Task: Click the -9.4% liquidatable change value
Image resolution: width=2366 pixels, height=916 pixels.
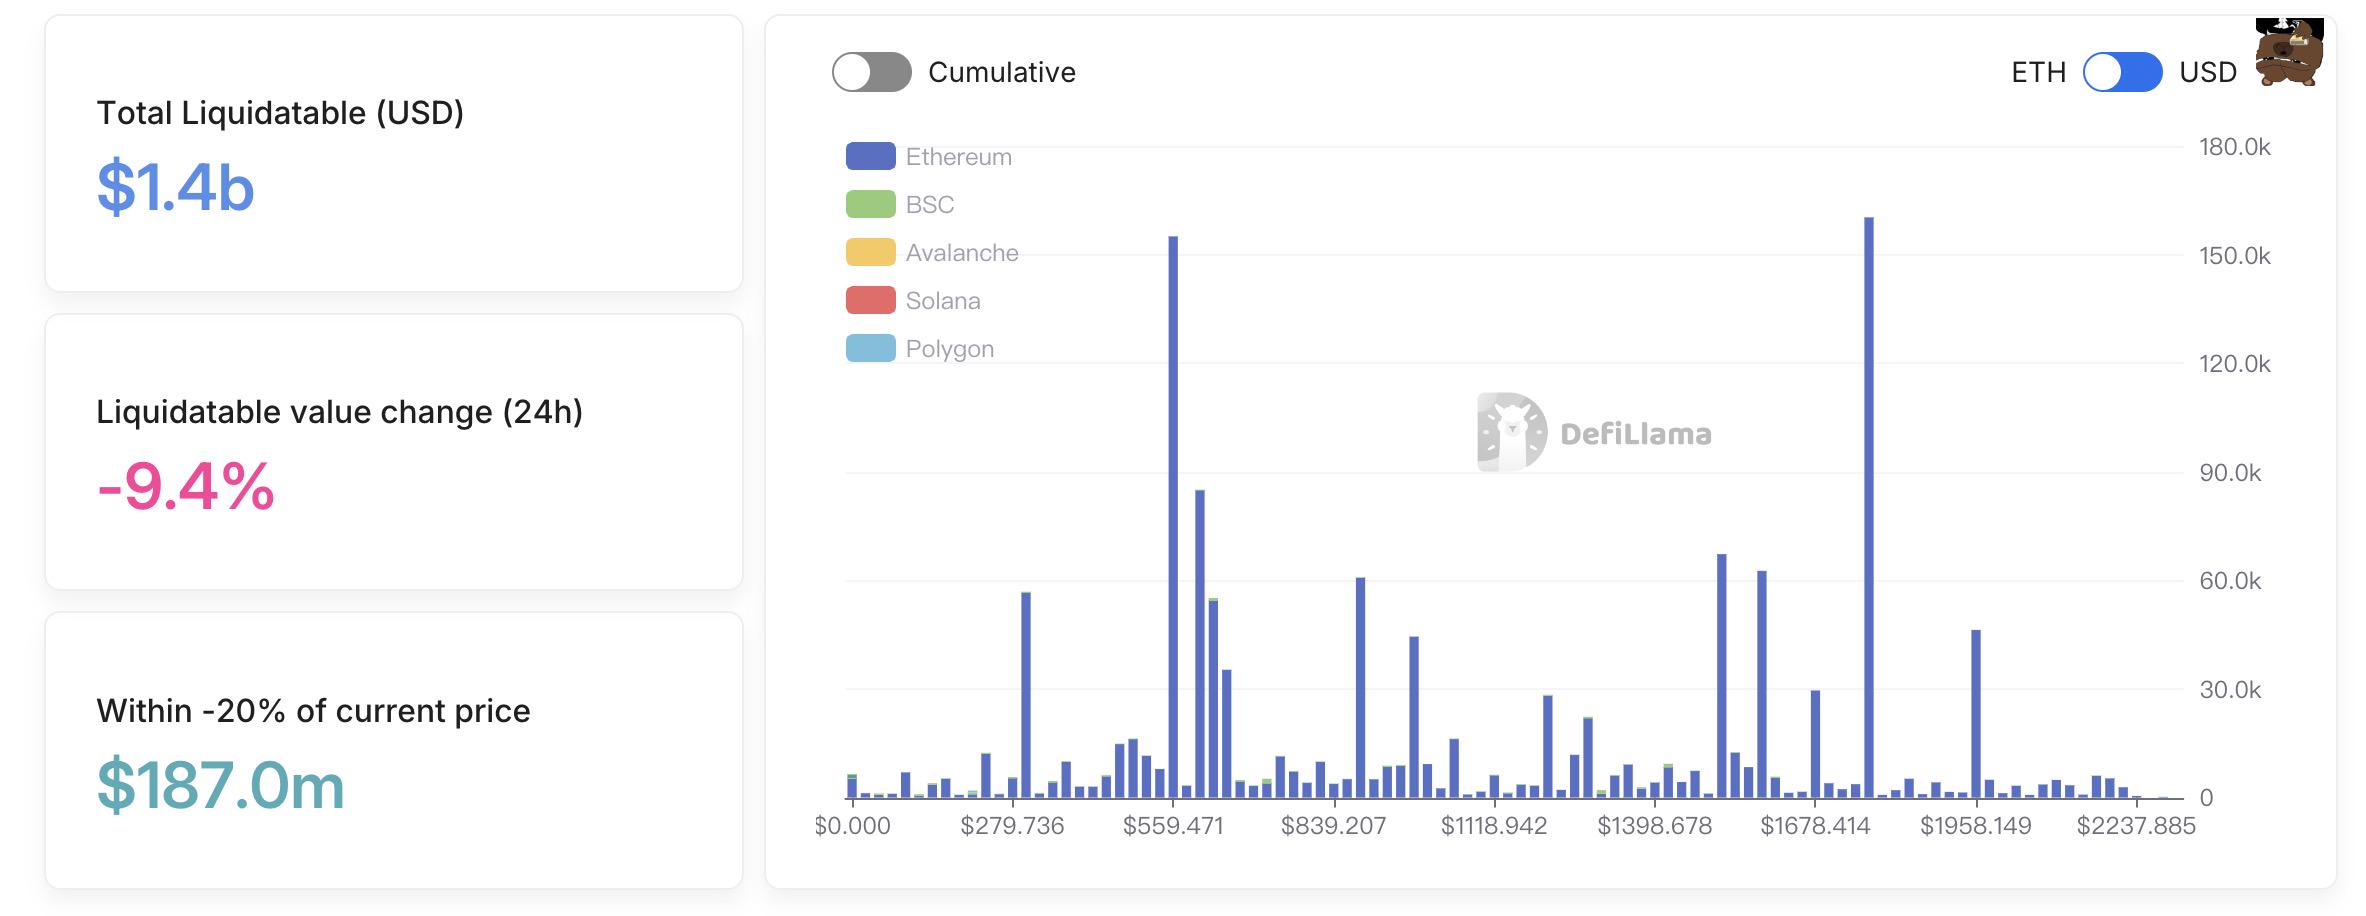Action: [185, 486]
